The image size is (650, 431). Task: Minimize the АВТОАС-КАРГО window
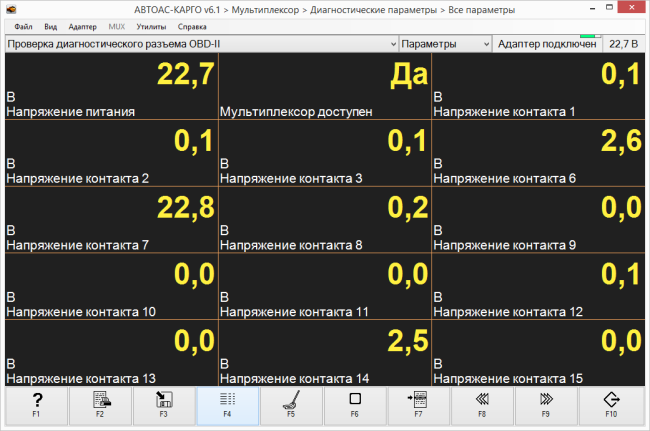pyautogui.click(x=593, y=8)
